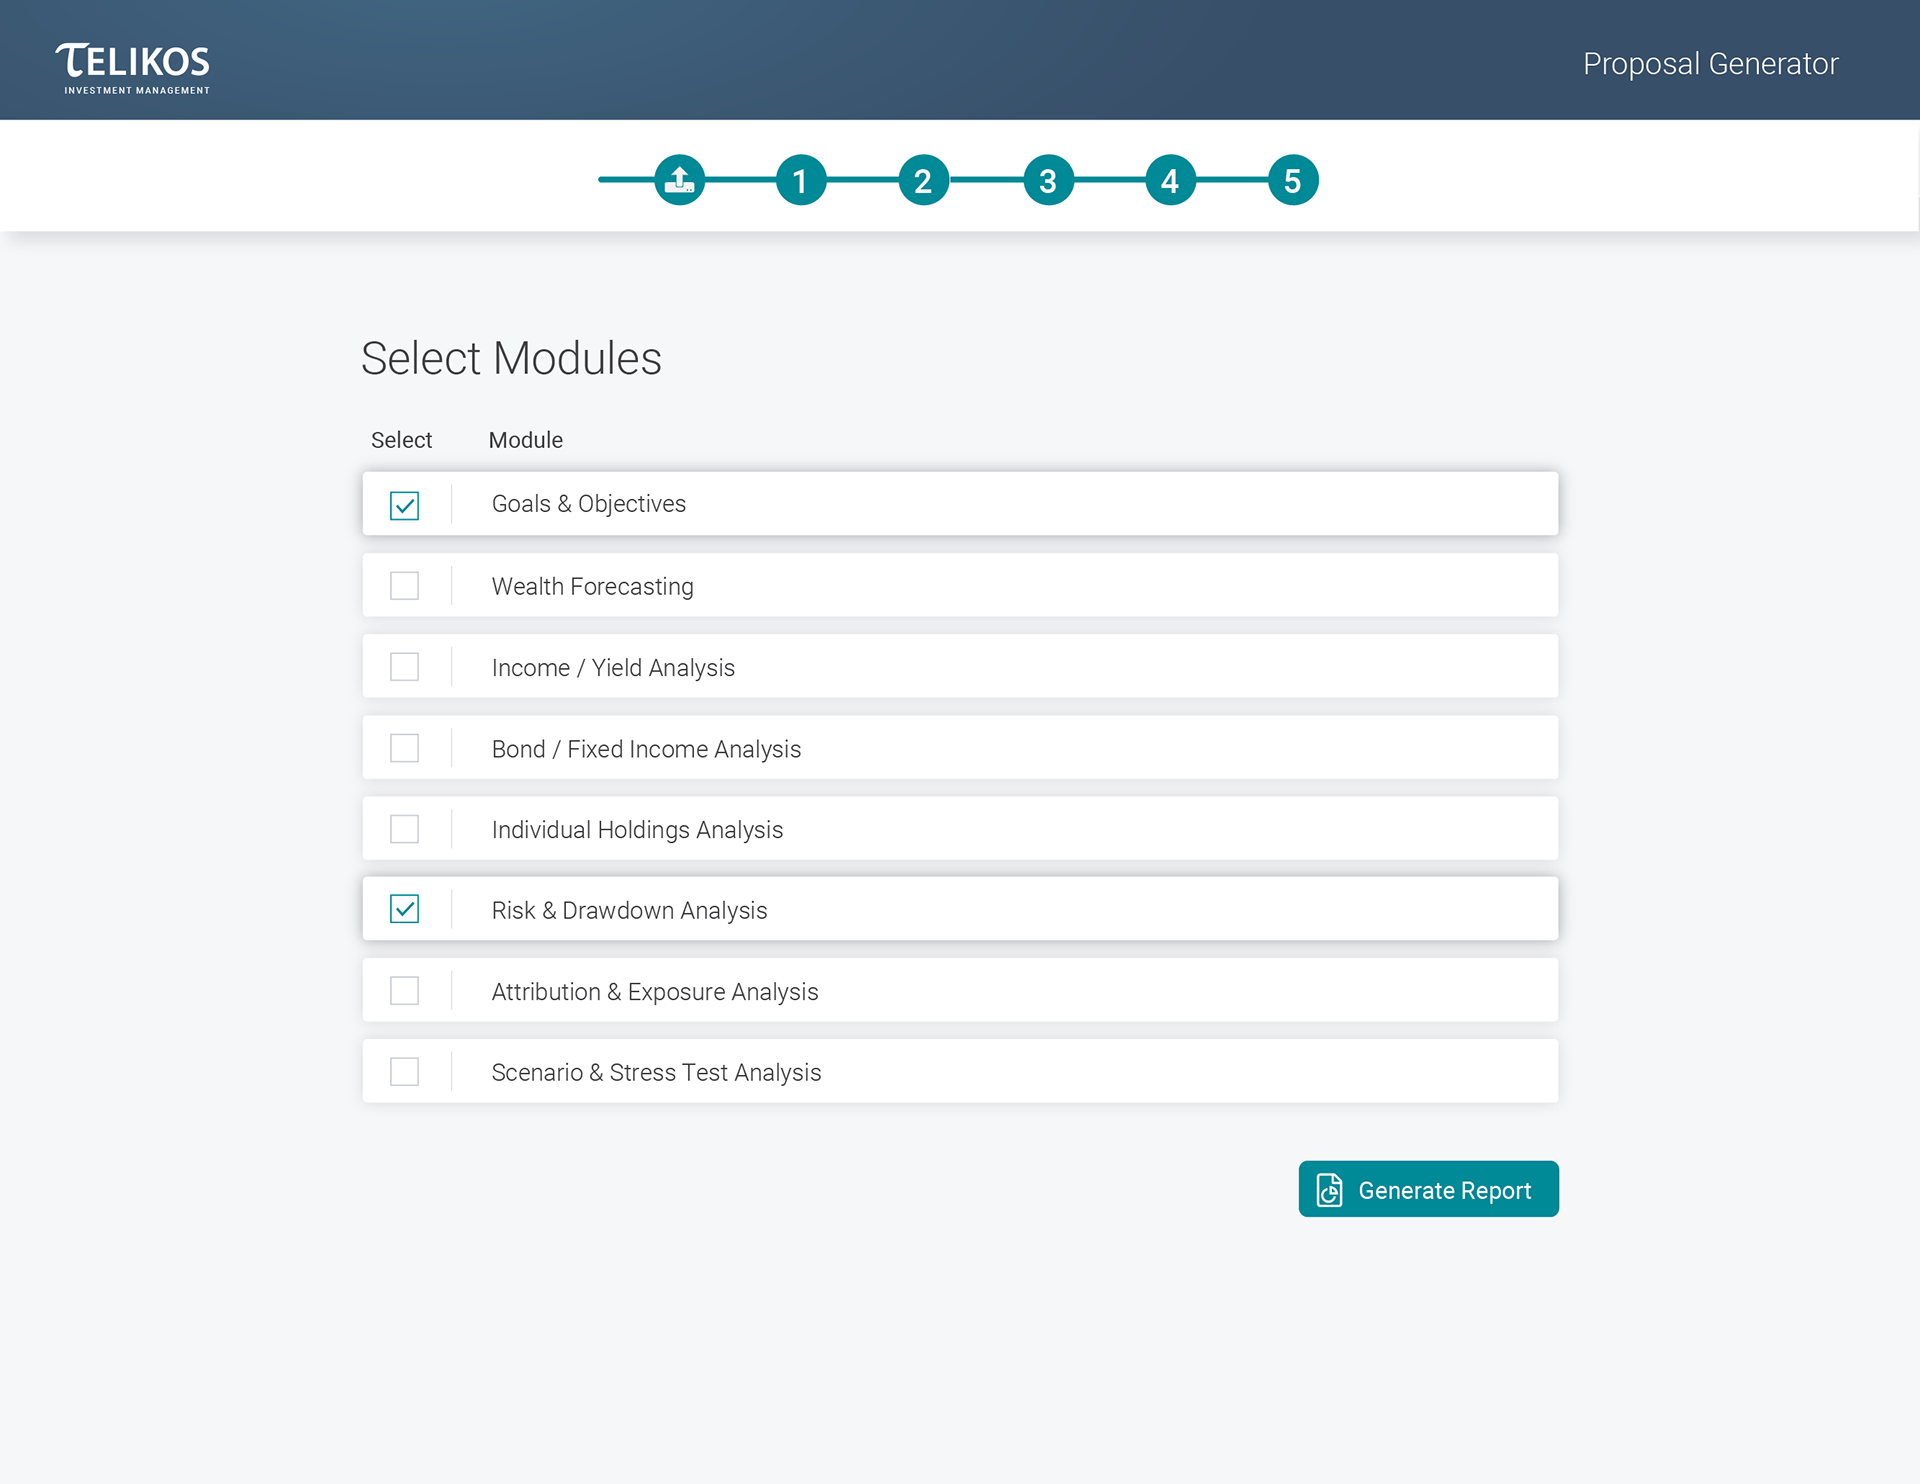
Task: Select step 3 circle in wizard
Action: click(x=1048, y=180)
